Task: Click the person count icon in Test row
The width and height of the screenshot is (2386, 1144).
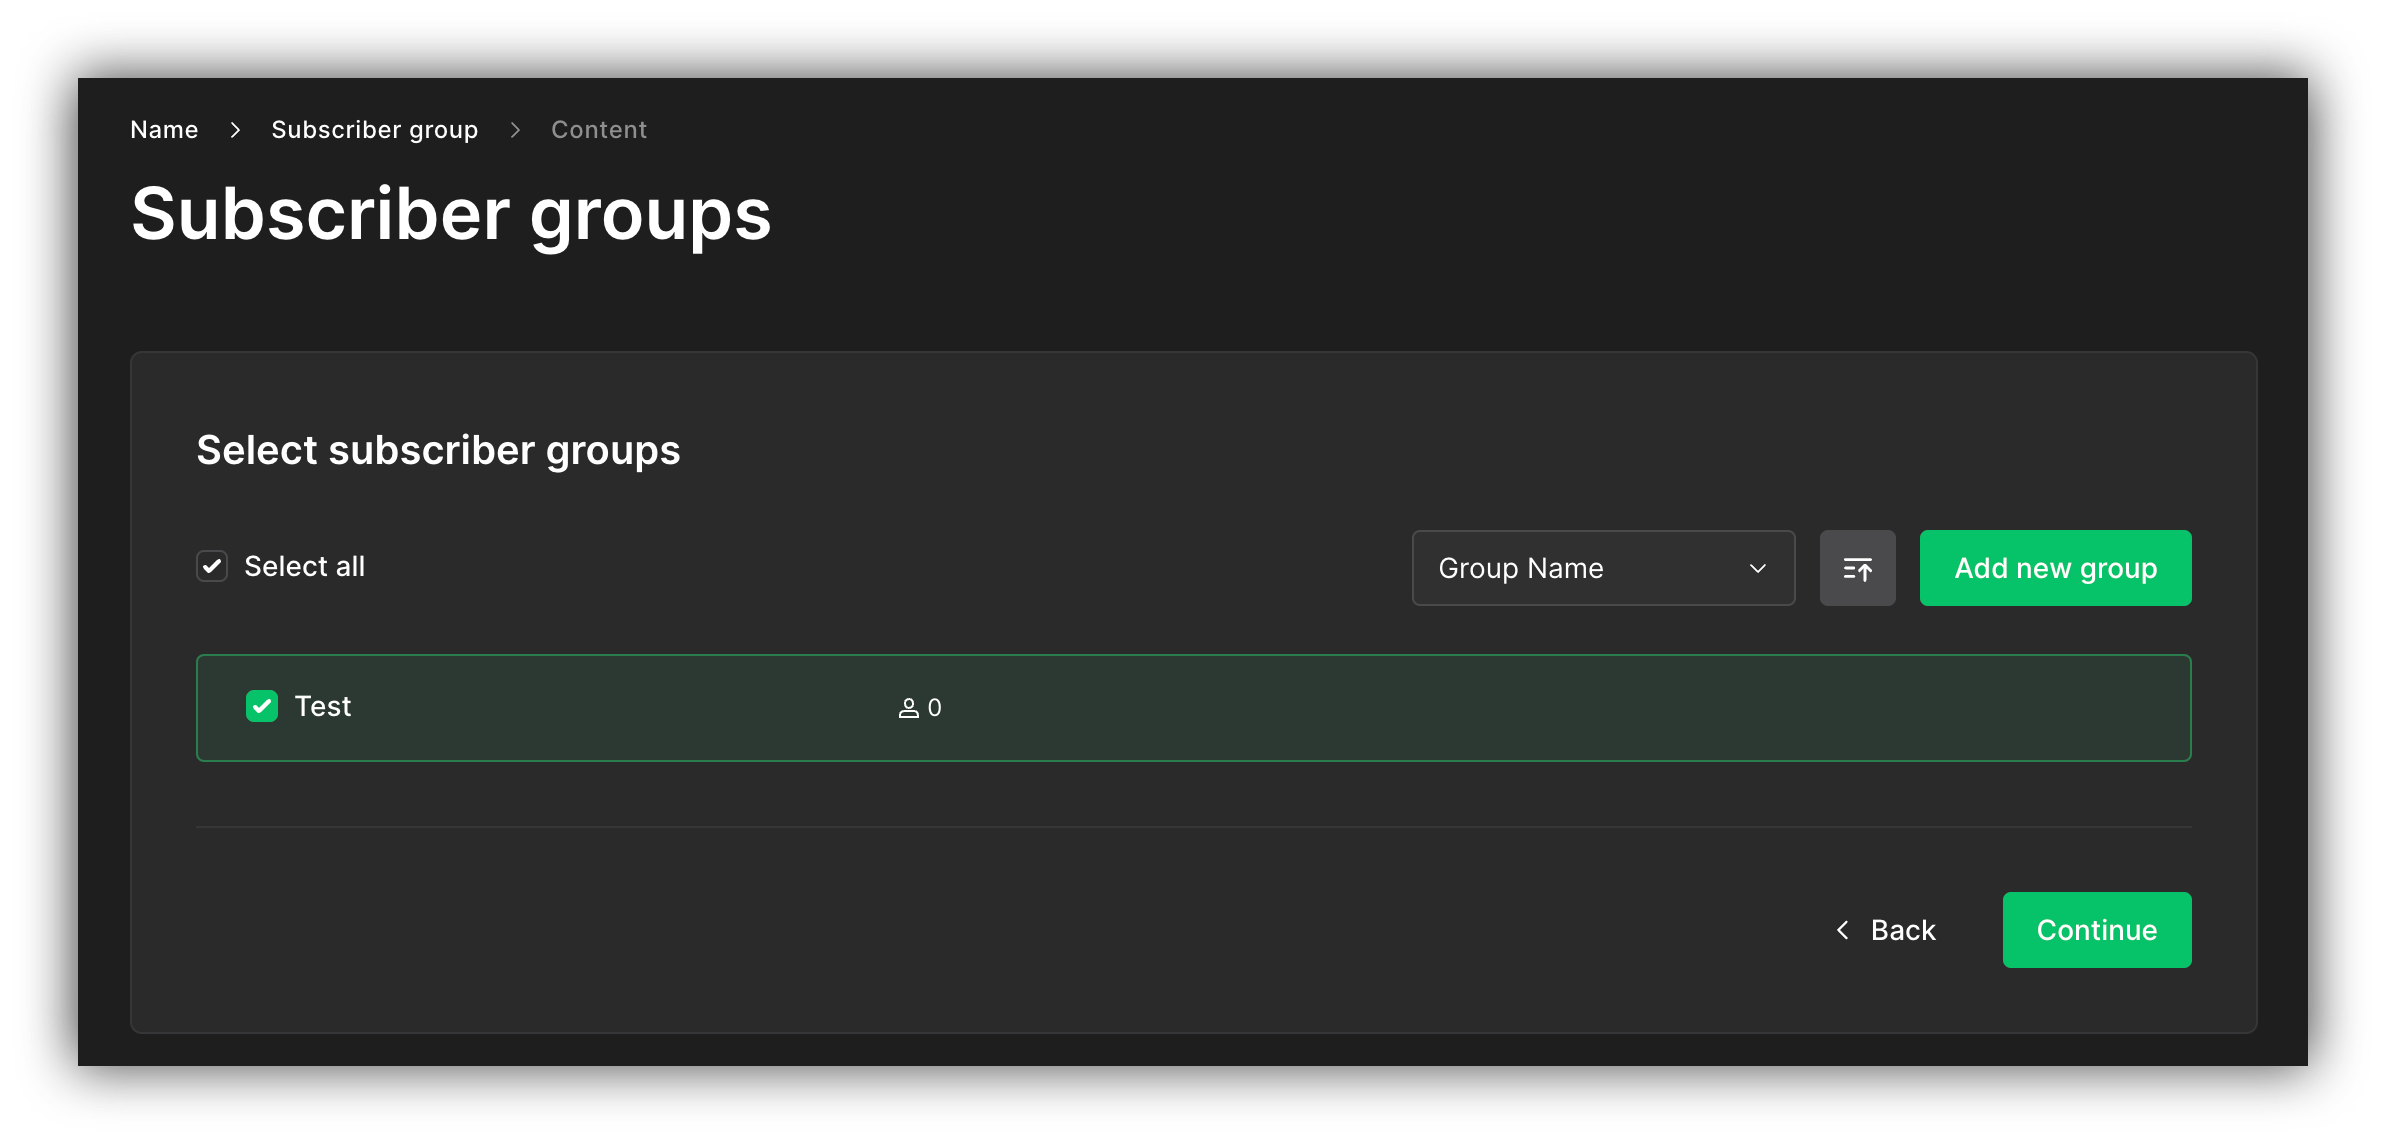Action: pos(907,707)
